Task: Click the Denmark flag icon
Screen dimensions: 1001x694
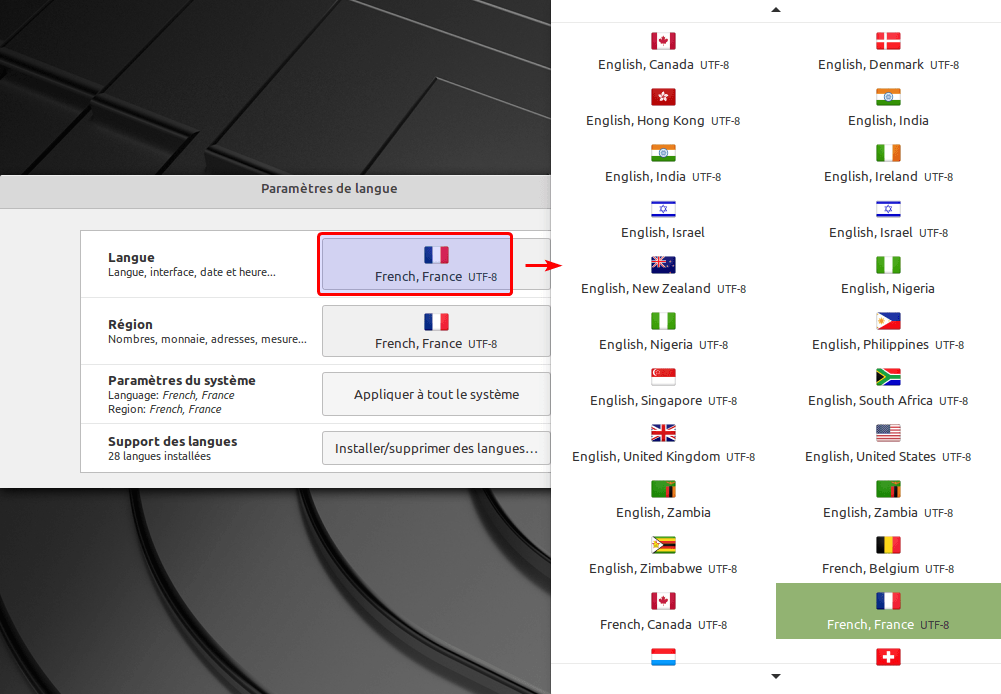Action: (888, 41)
